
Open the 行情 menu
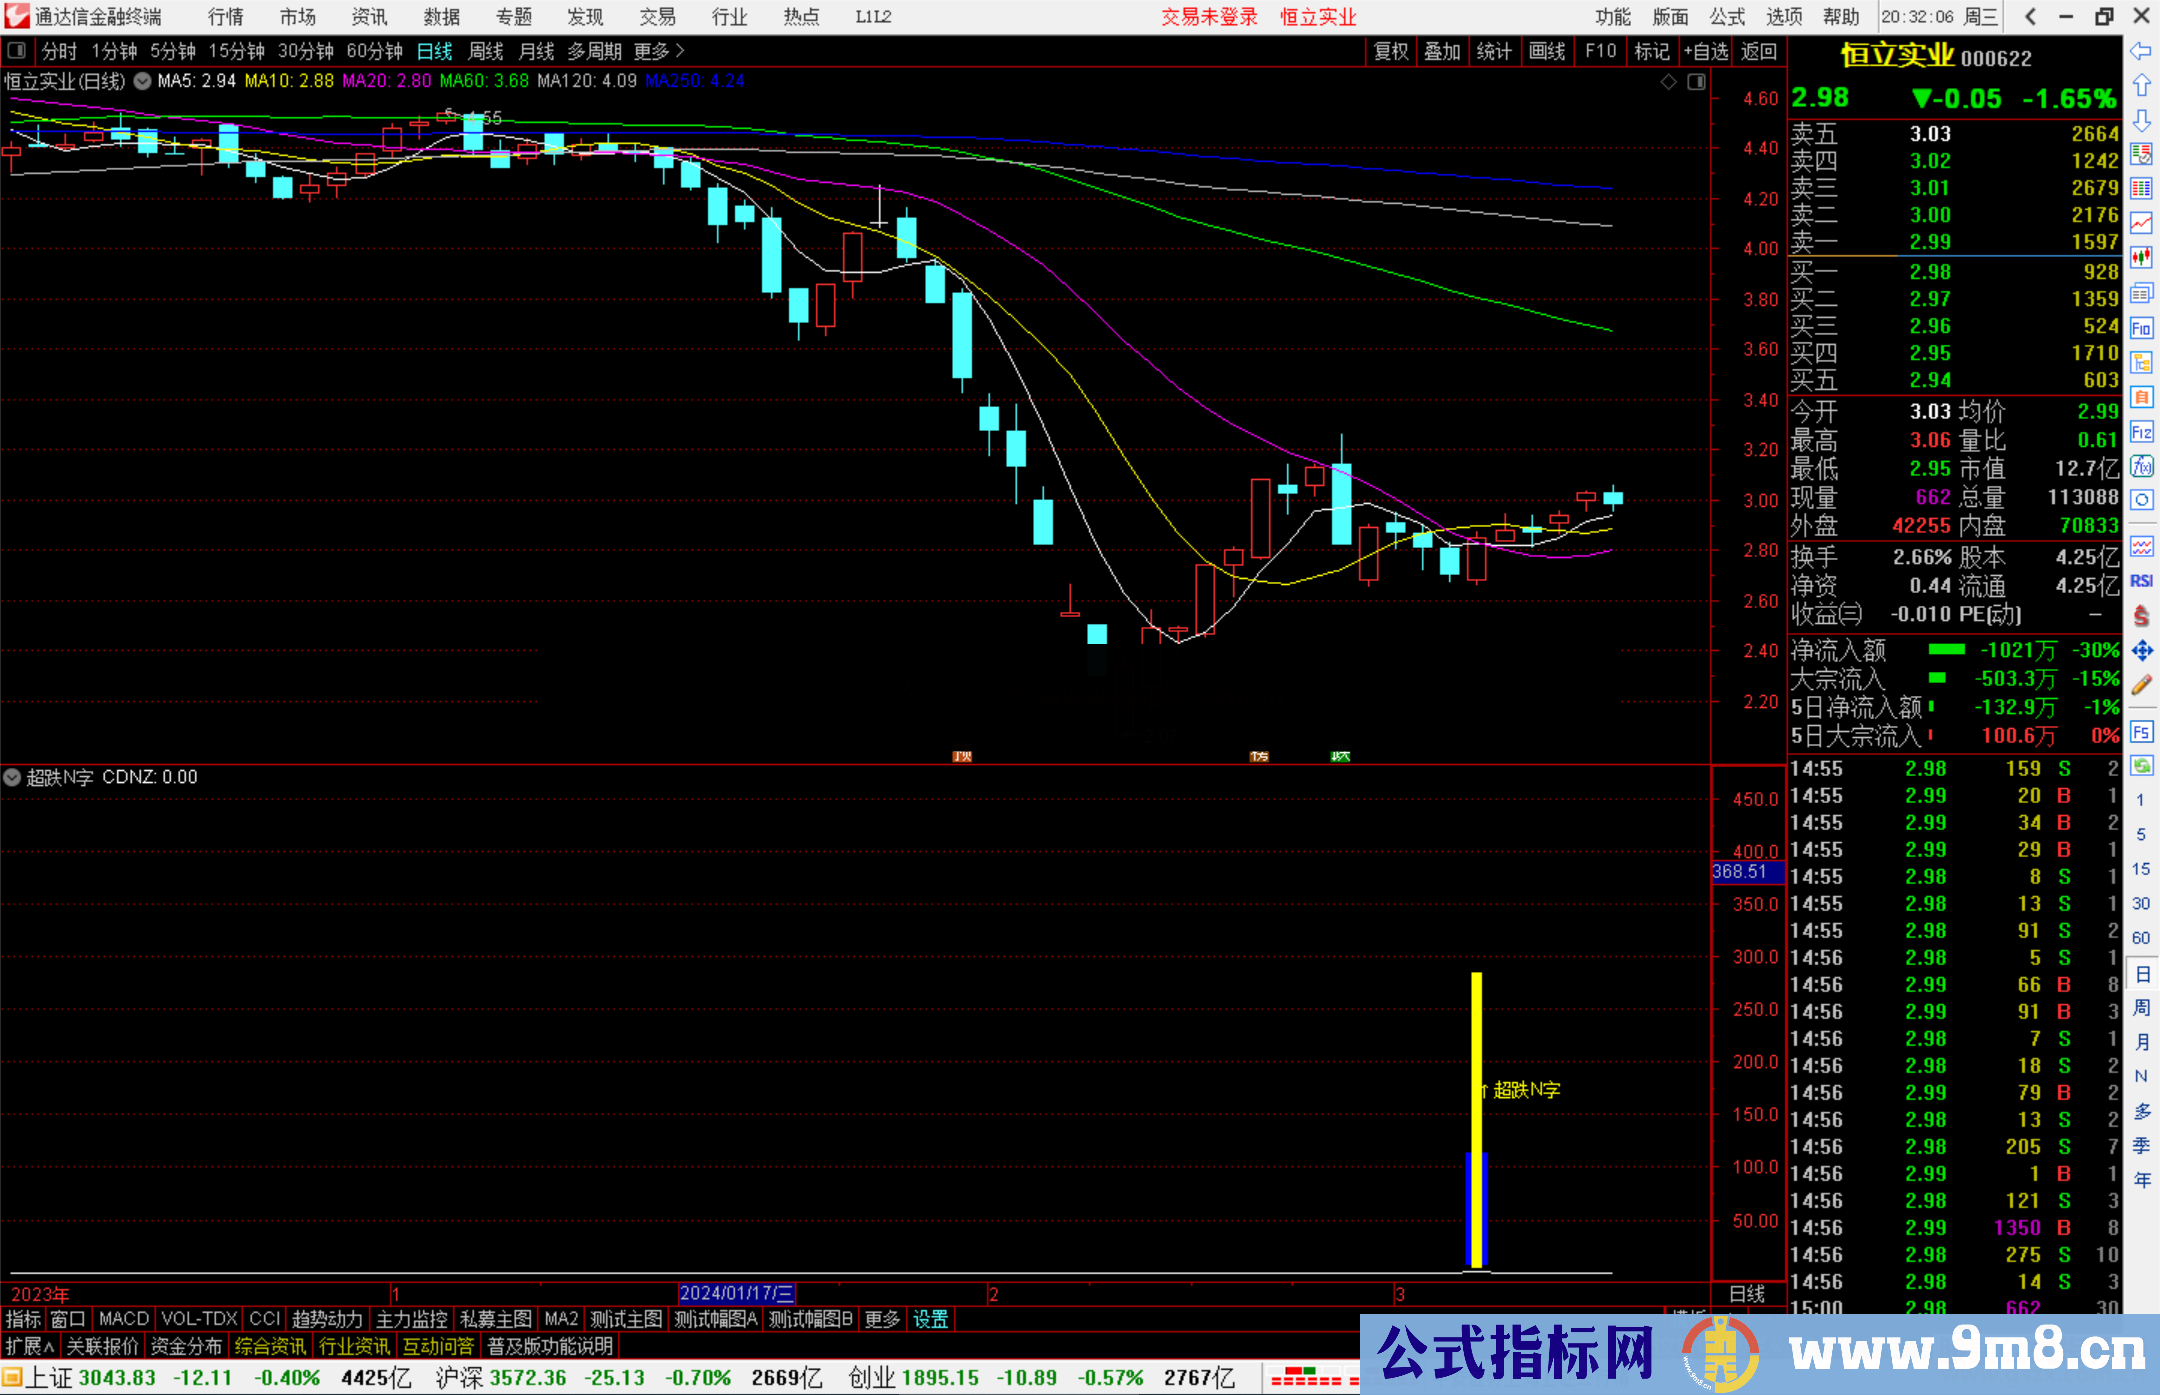[x=225, y=17]
